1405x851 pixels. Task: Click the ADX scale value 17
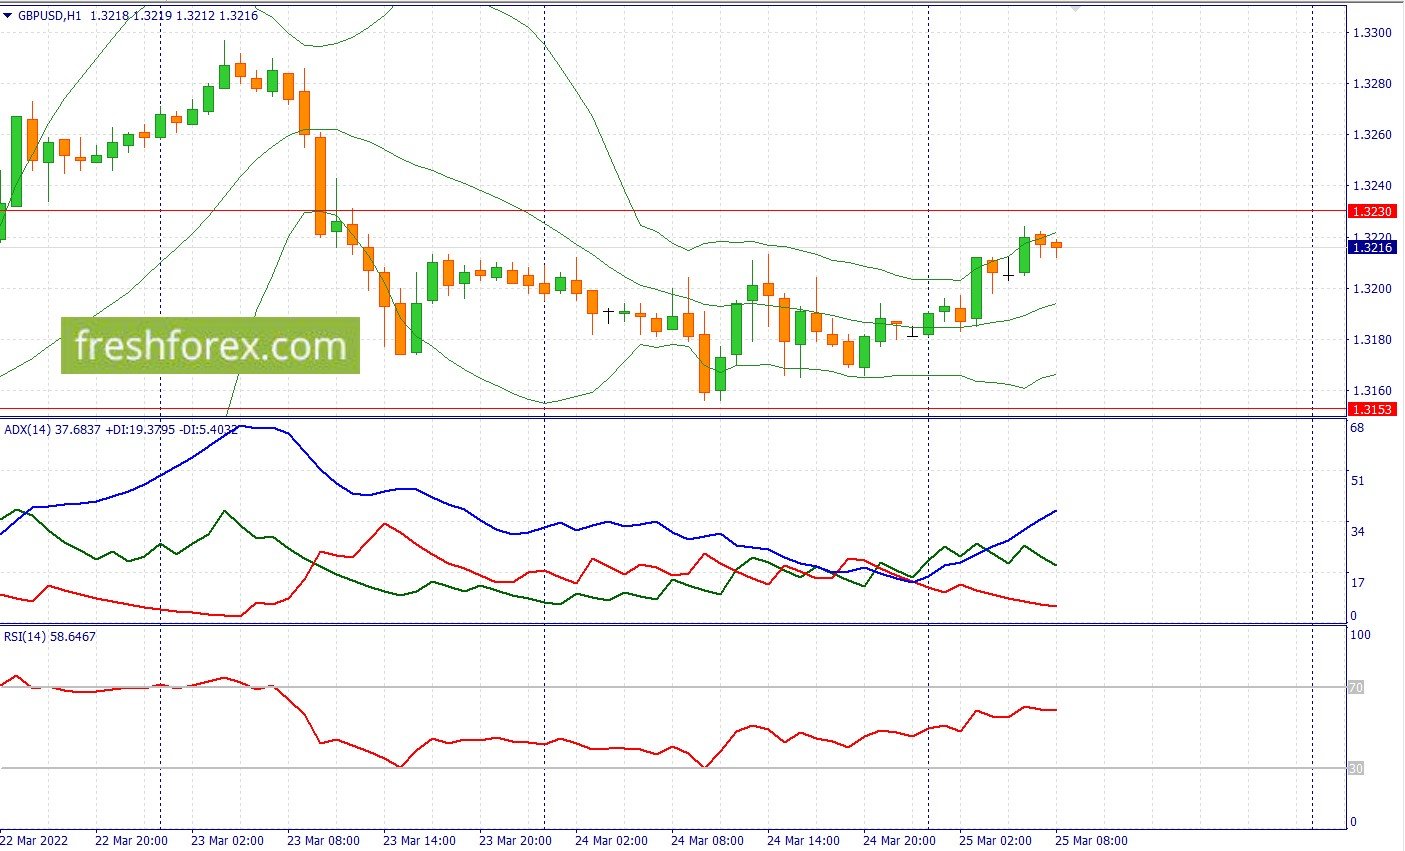coord(1358,583)
